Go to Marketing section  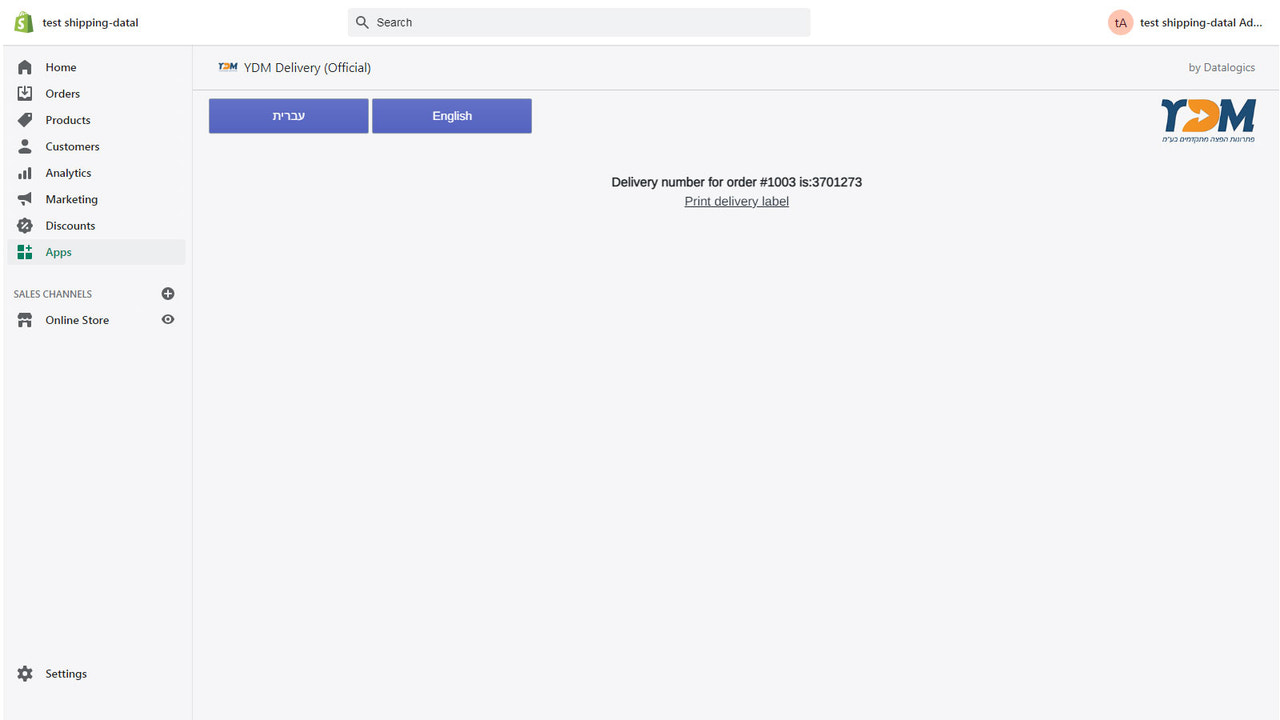71,199
